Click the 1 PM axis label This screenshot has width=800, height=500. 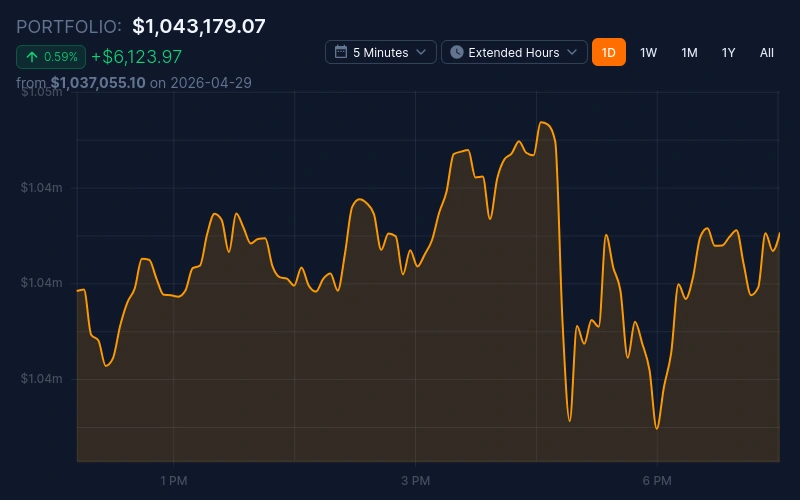tap(173, 481)
